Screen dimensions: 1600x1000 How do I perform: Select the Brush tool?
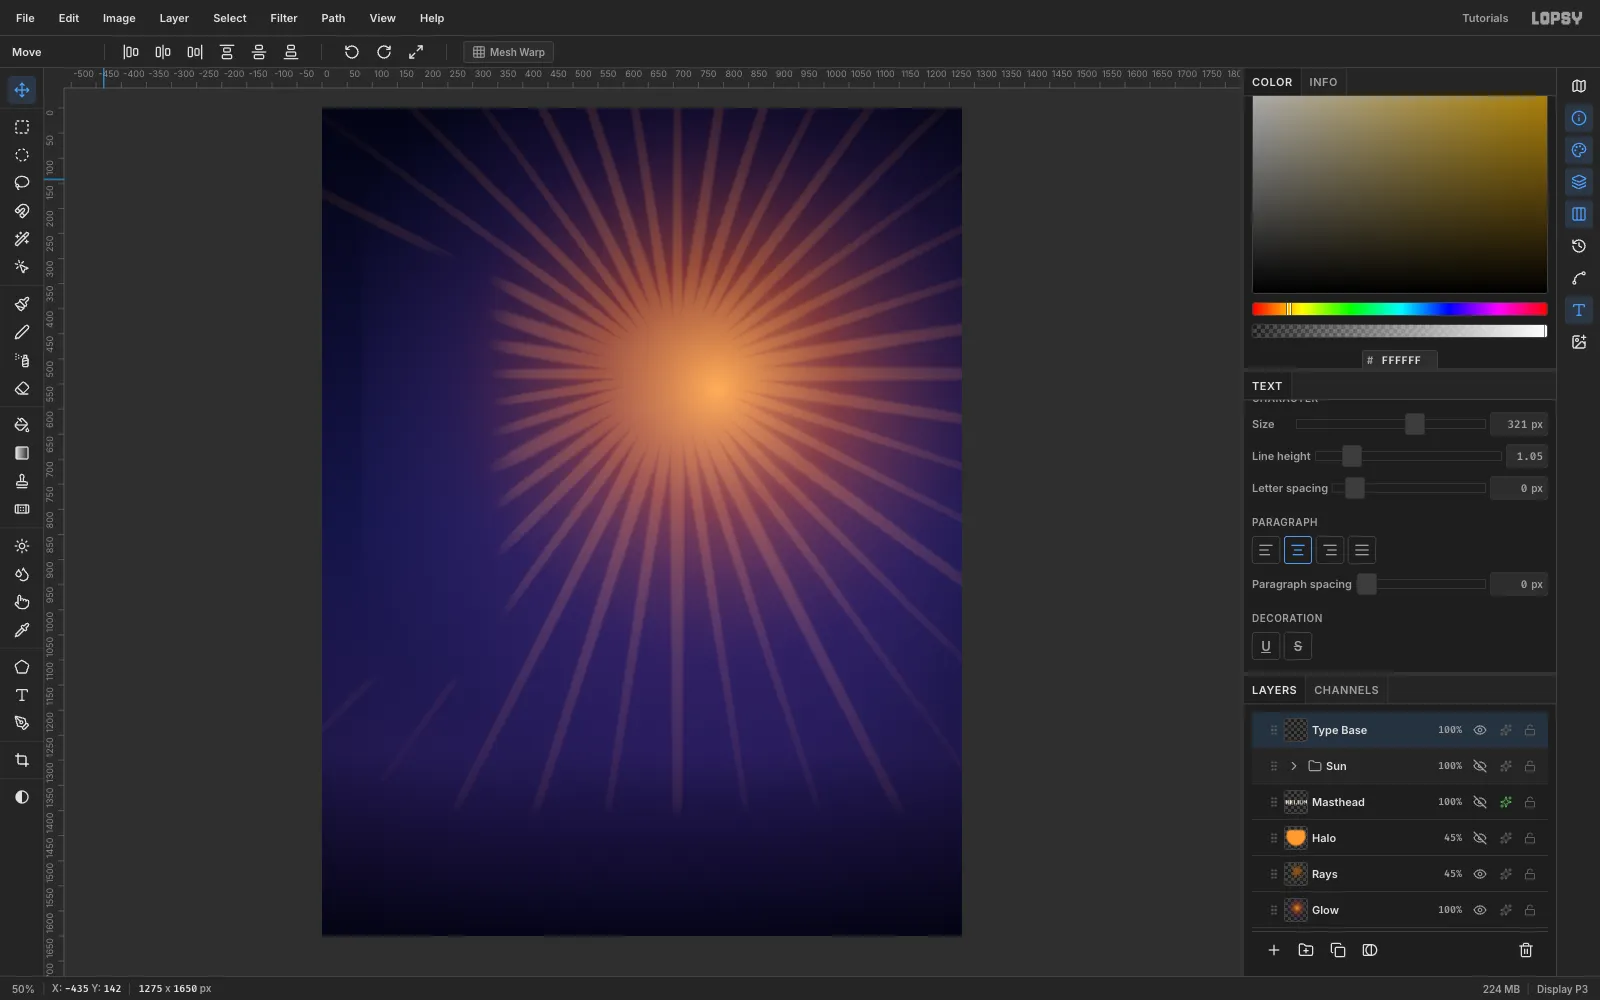[x=22, y=304]
